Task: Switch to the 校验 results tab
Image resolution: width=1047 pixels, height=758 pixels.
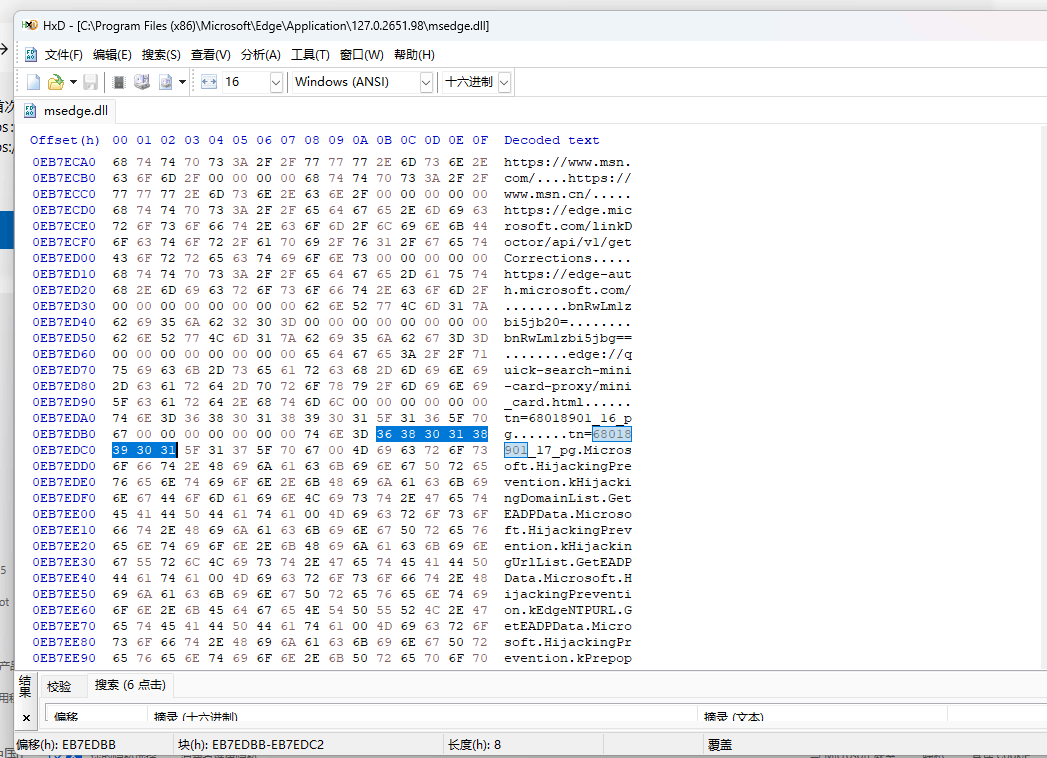Action: click(59, 686)
